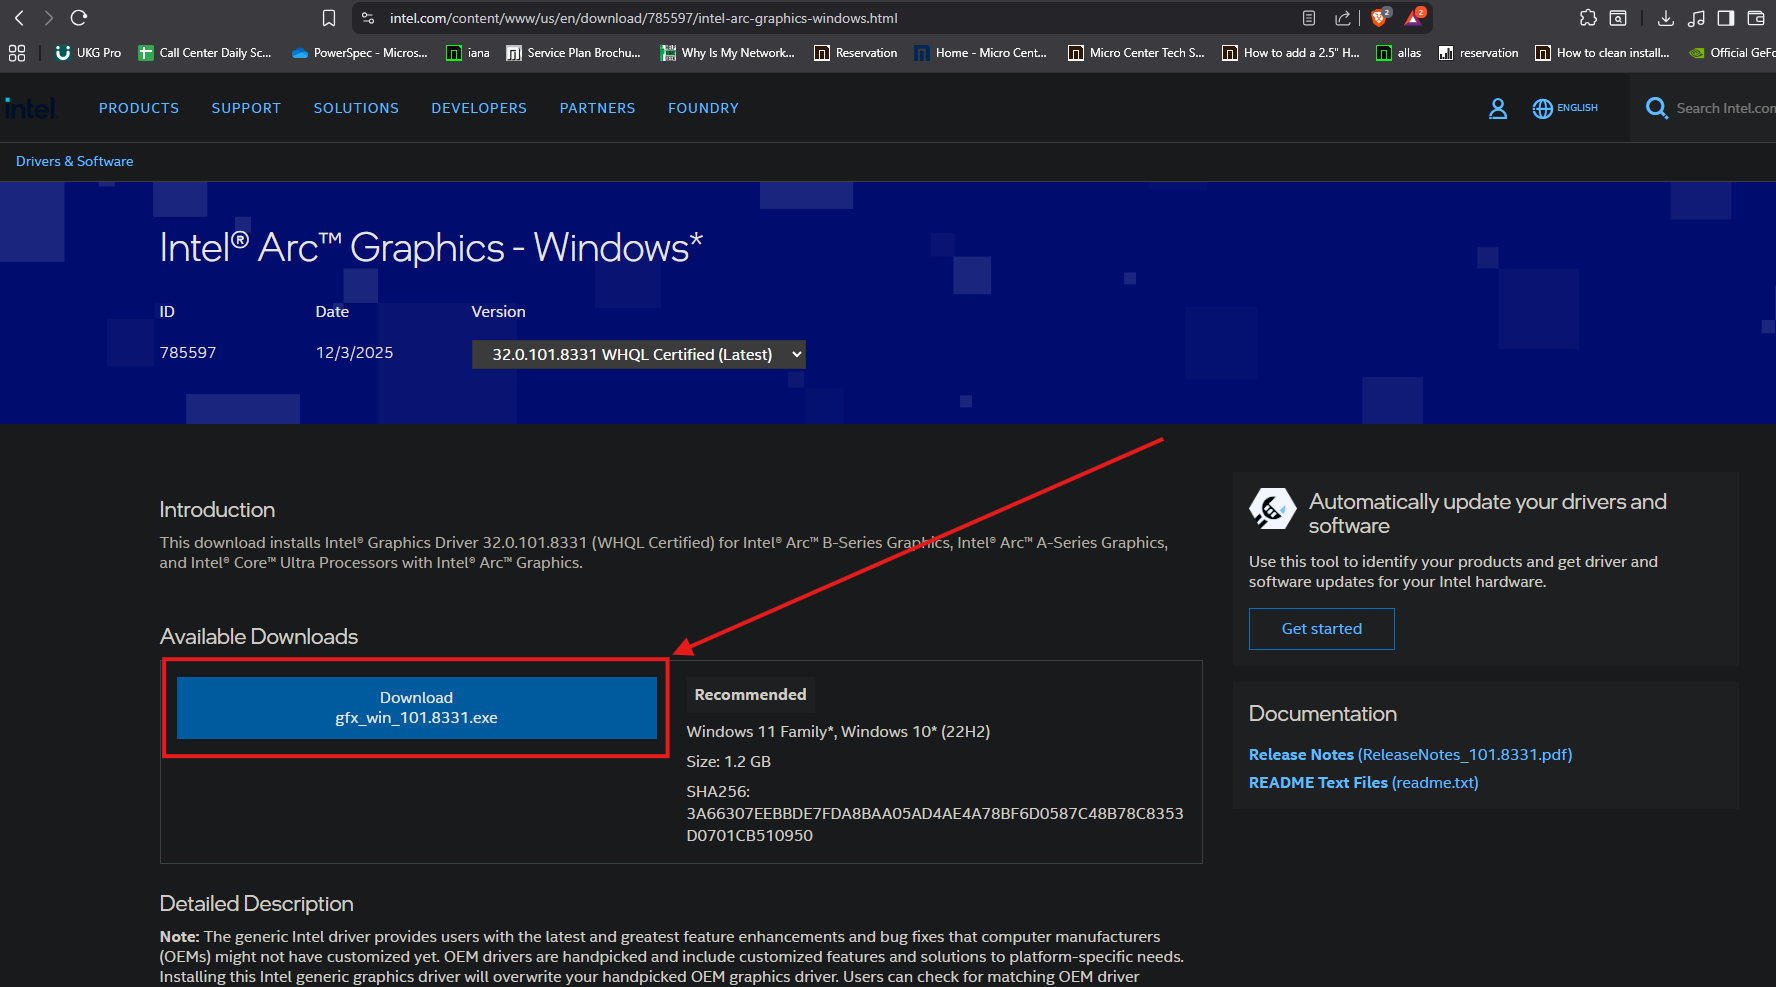Open the Call Center Daily Sc... bookmark
This screenshot has height=987, width=1776.
click(205, 53)
